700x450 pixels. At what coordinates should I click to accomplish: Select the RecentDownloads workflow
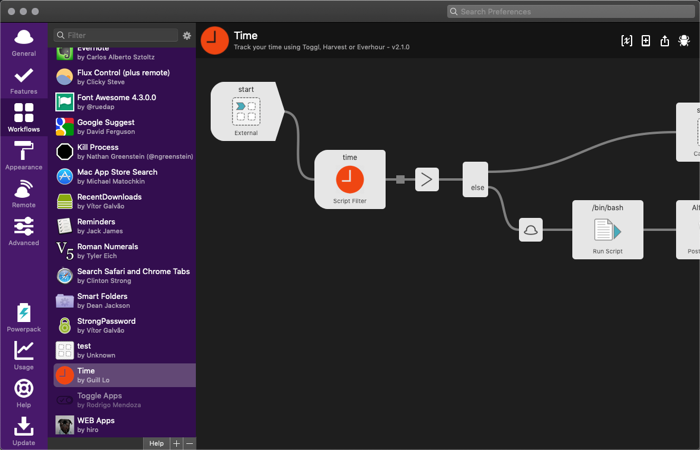tap(125, 201)
